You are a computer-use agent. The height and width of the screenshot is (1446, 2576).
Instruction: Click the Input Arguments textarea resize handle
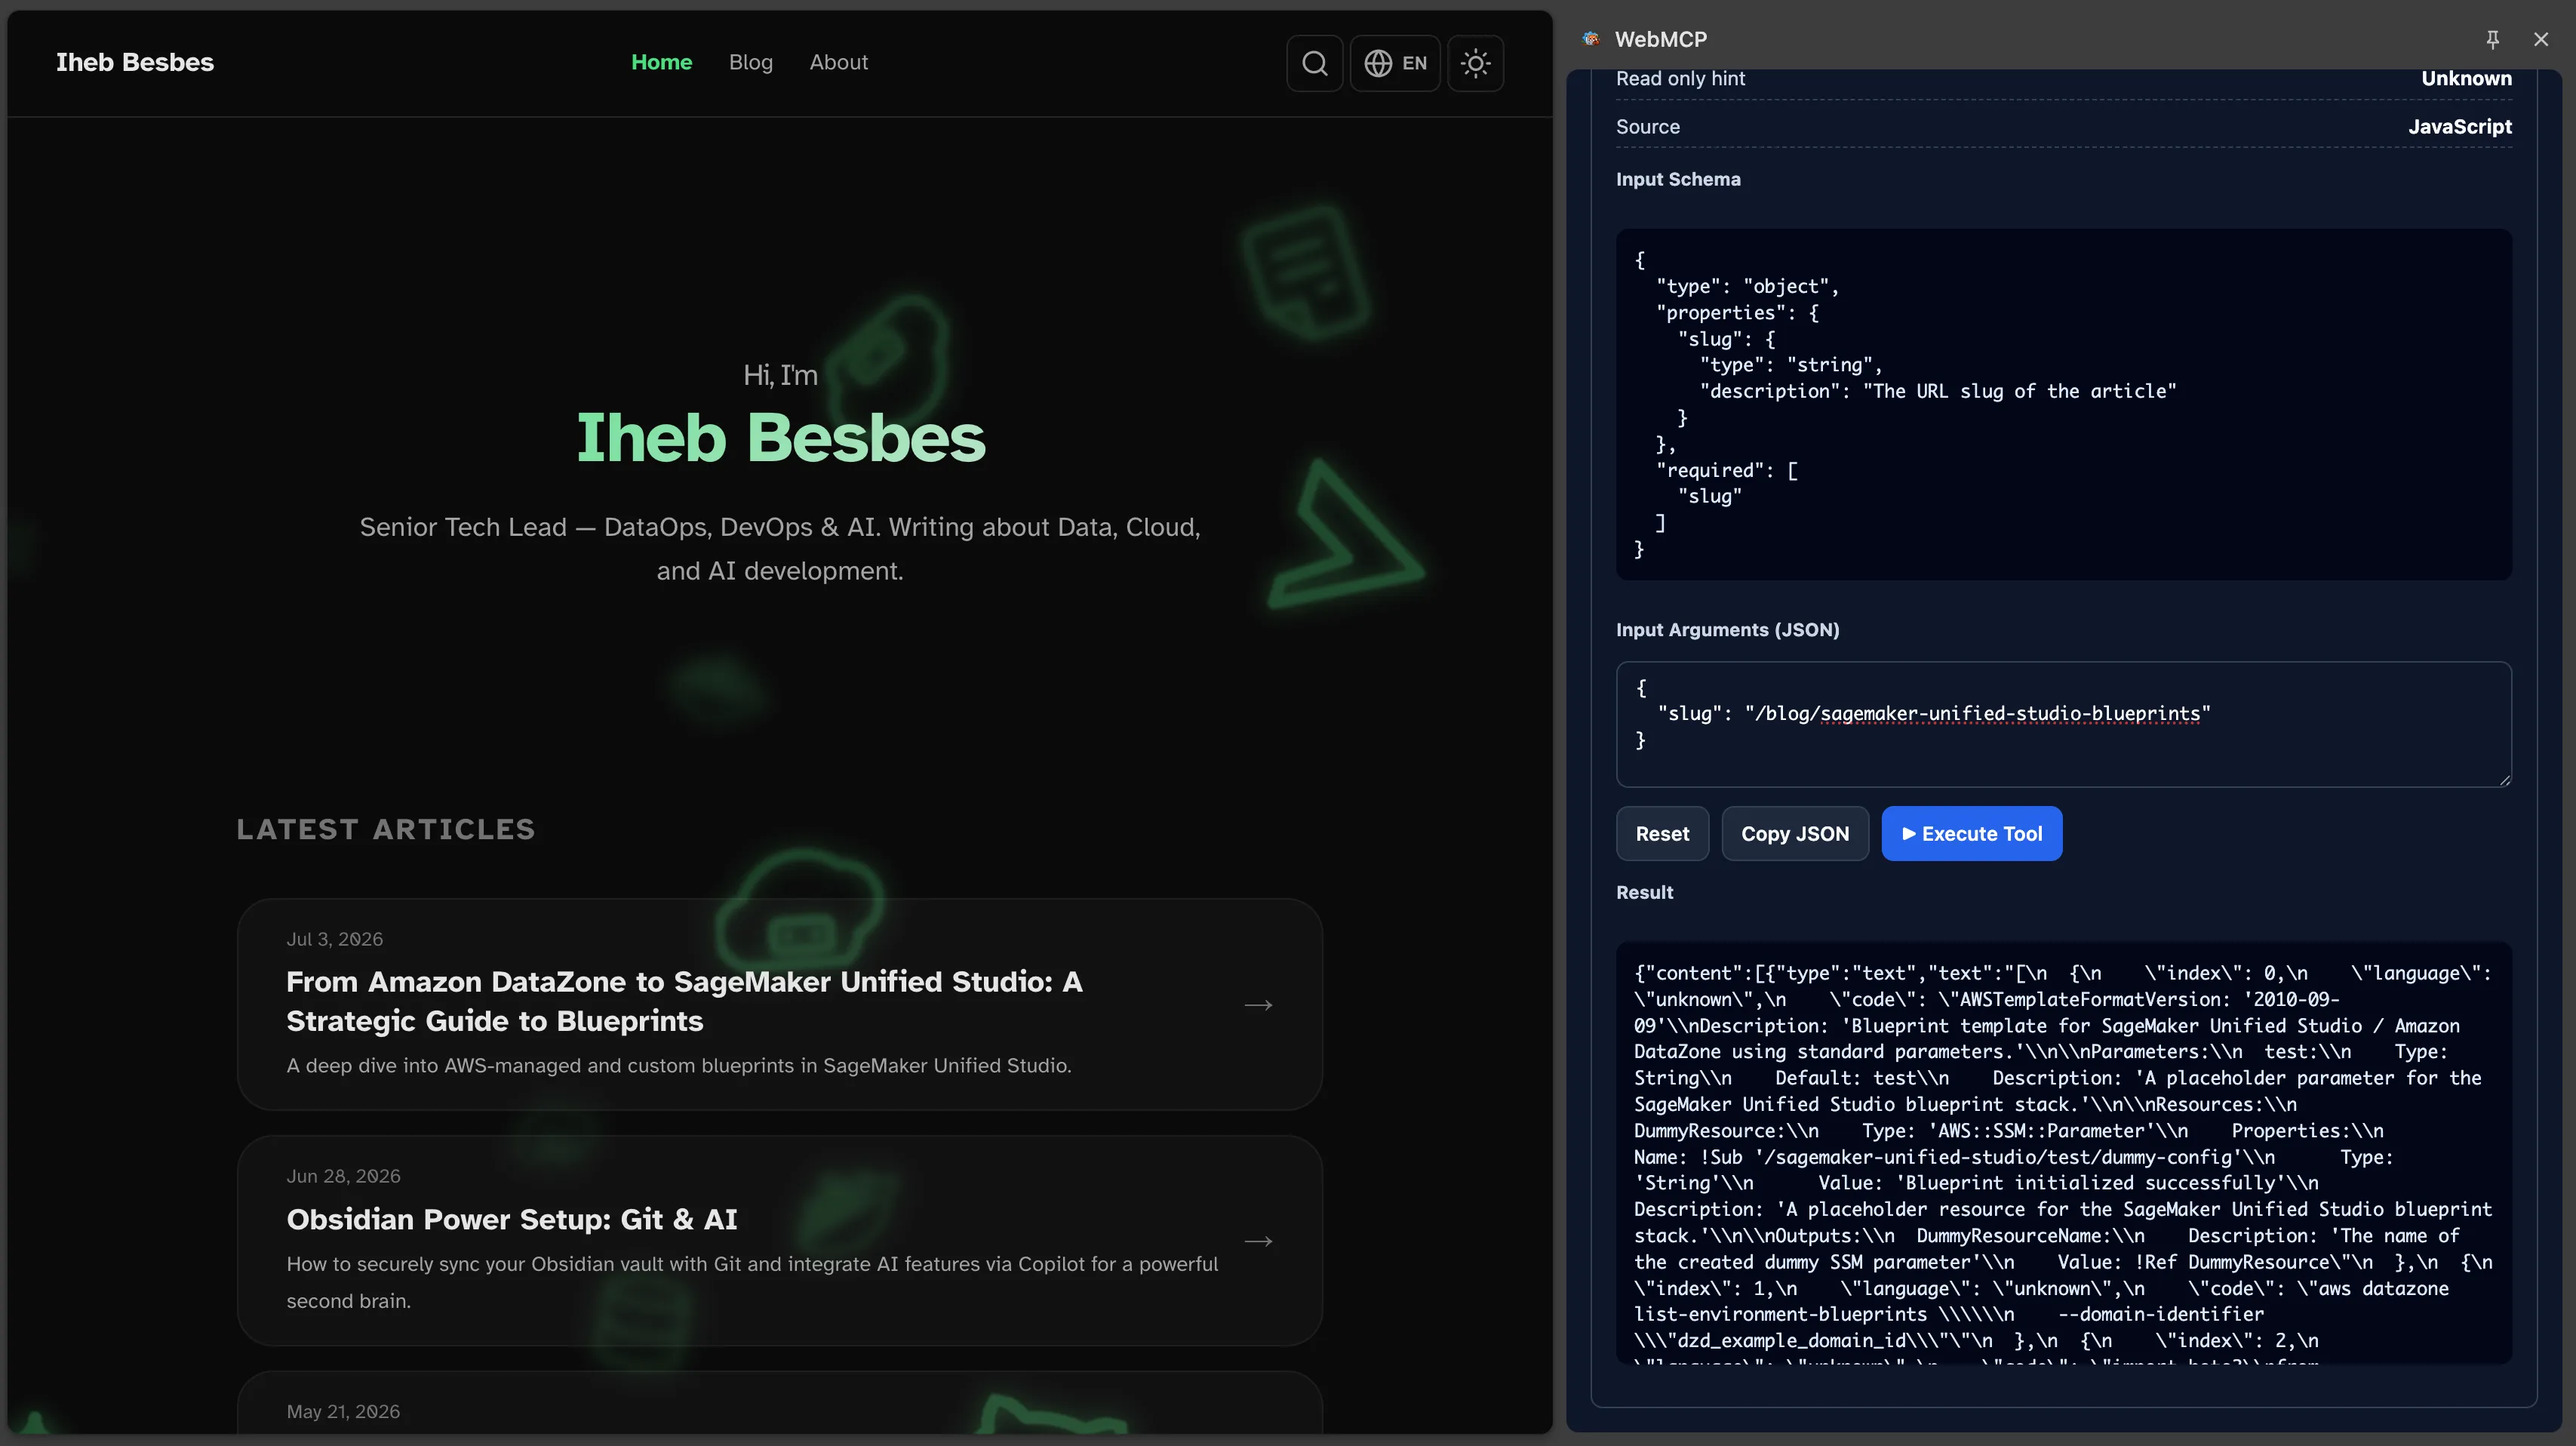click(2504, 780)
